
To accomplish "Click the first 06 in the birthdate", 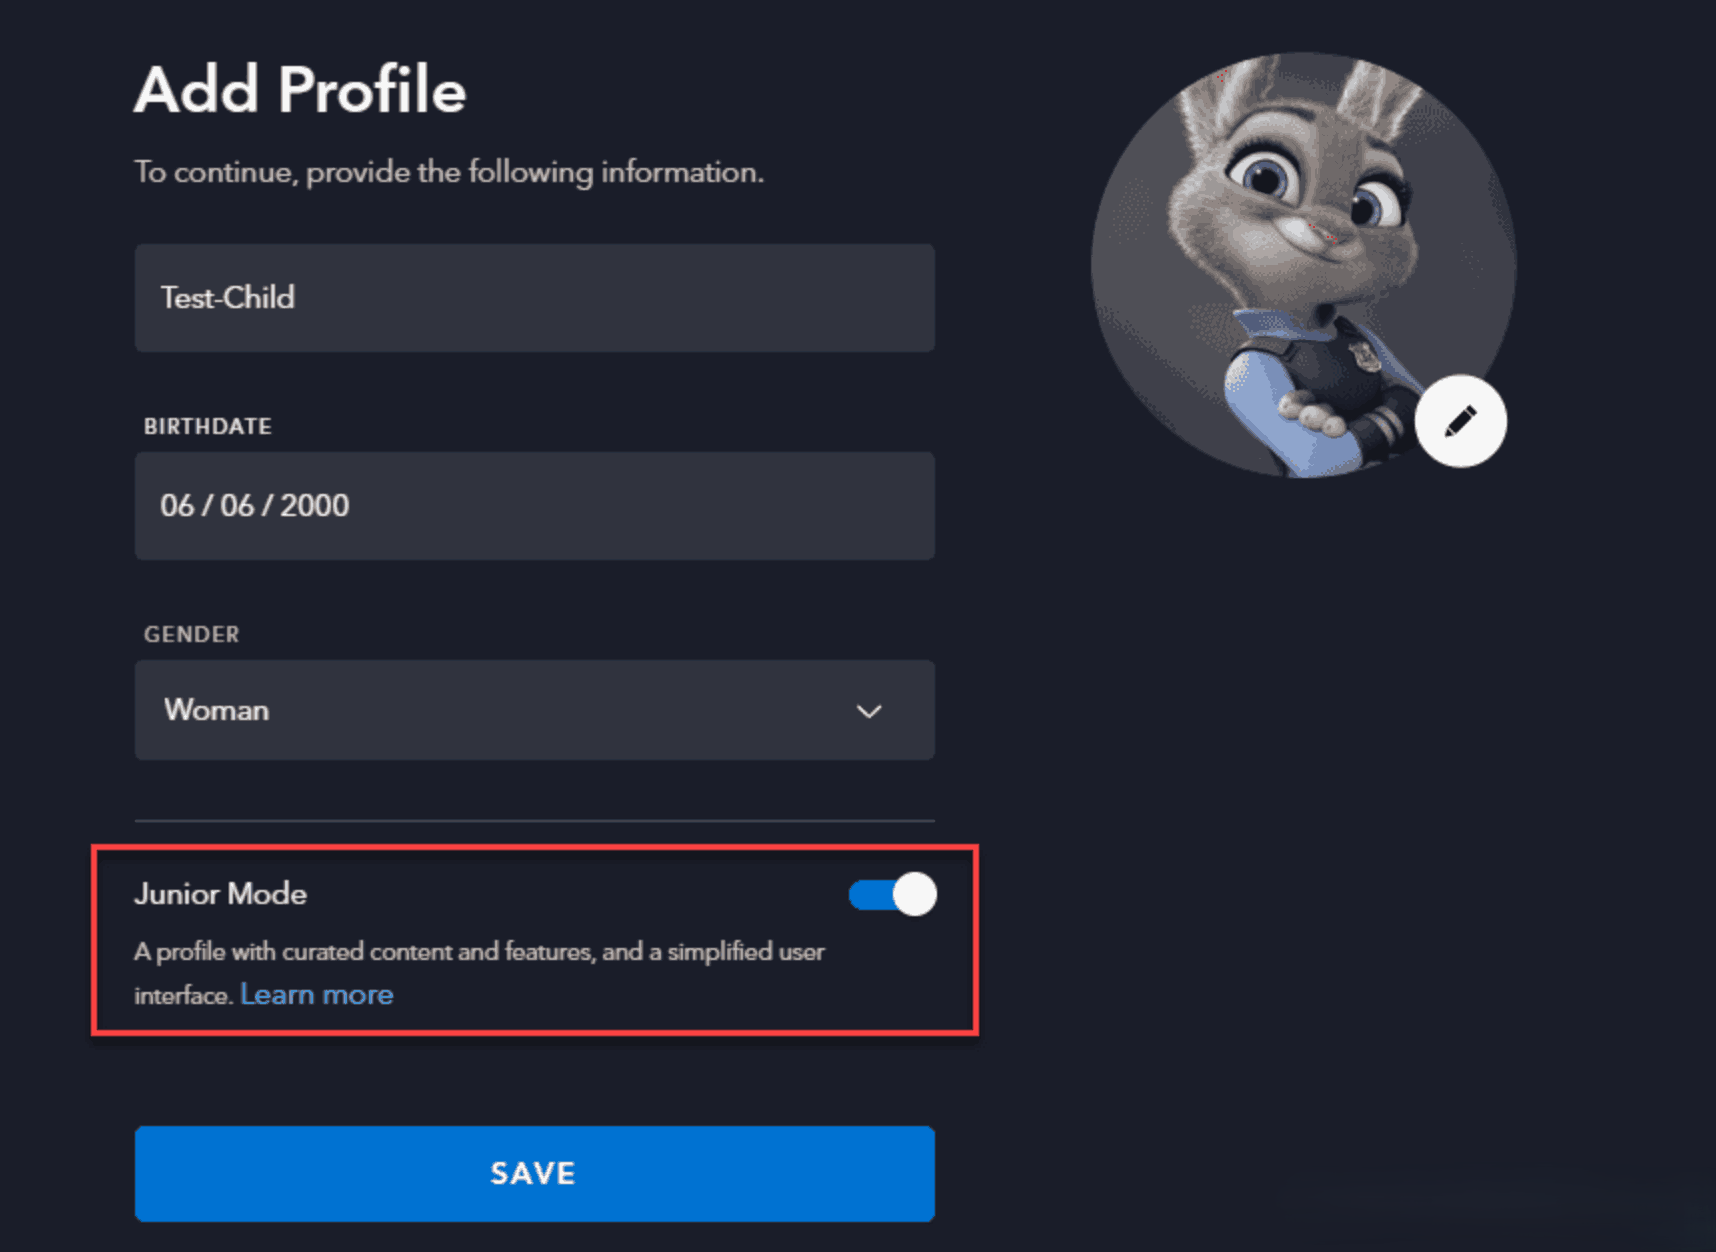I will coord(177,506).
